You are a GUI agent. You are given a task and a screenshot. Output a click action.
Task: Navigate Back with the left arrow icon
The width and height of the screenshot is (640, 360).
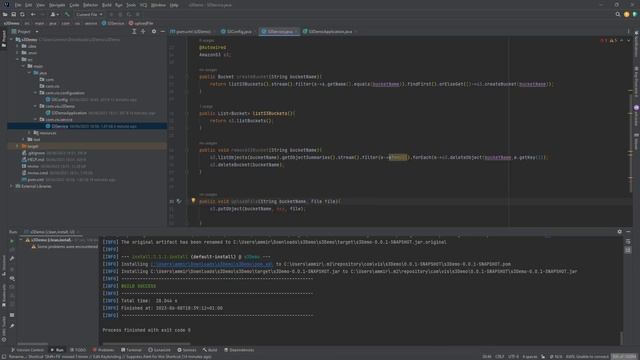[33, 14]
